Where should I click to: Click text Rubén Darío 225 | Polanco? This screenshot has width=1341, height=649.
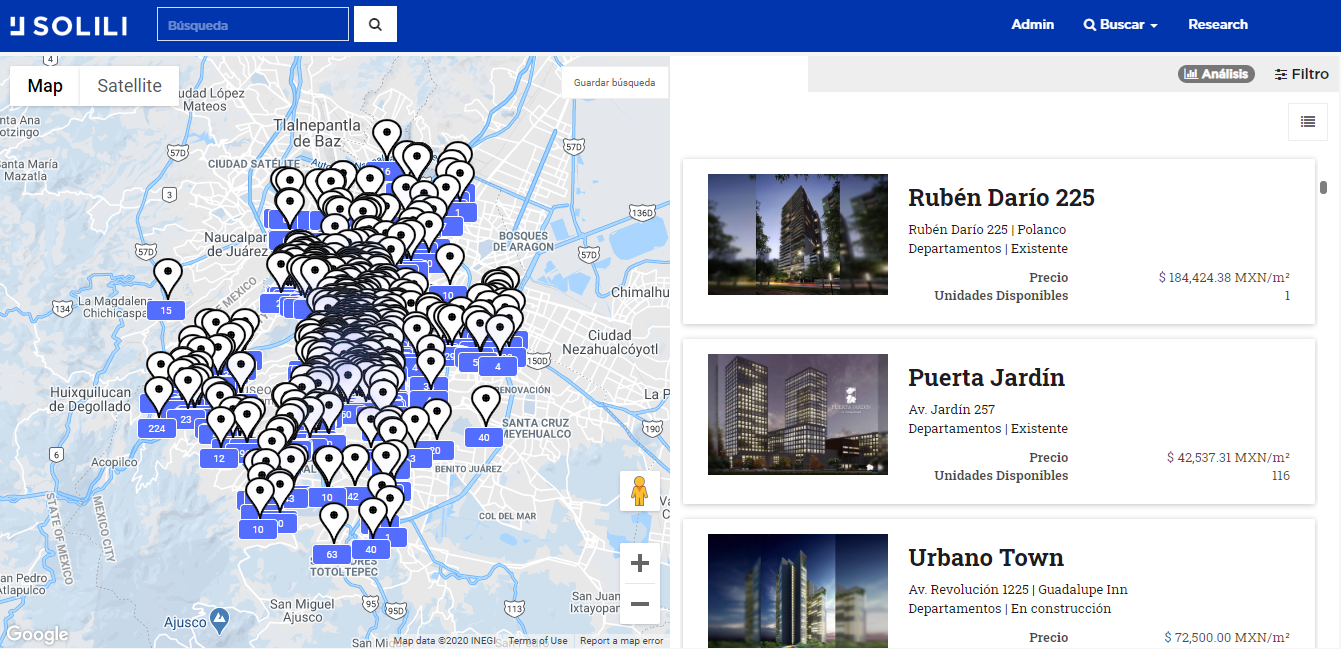(x=987, y=229)
